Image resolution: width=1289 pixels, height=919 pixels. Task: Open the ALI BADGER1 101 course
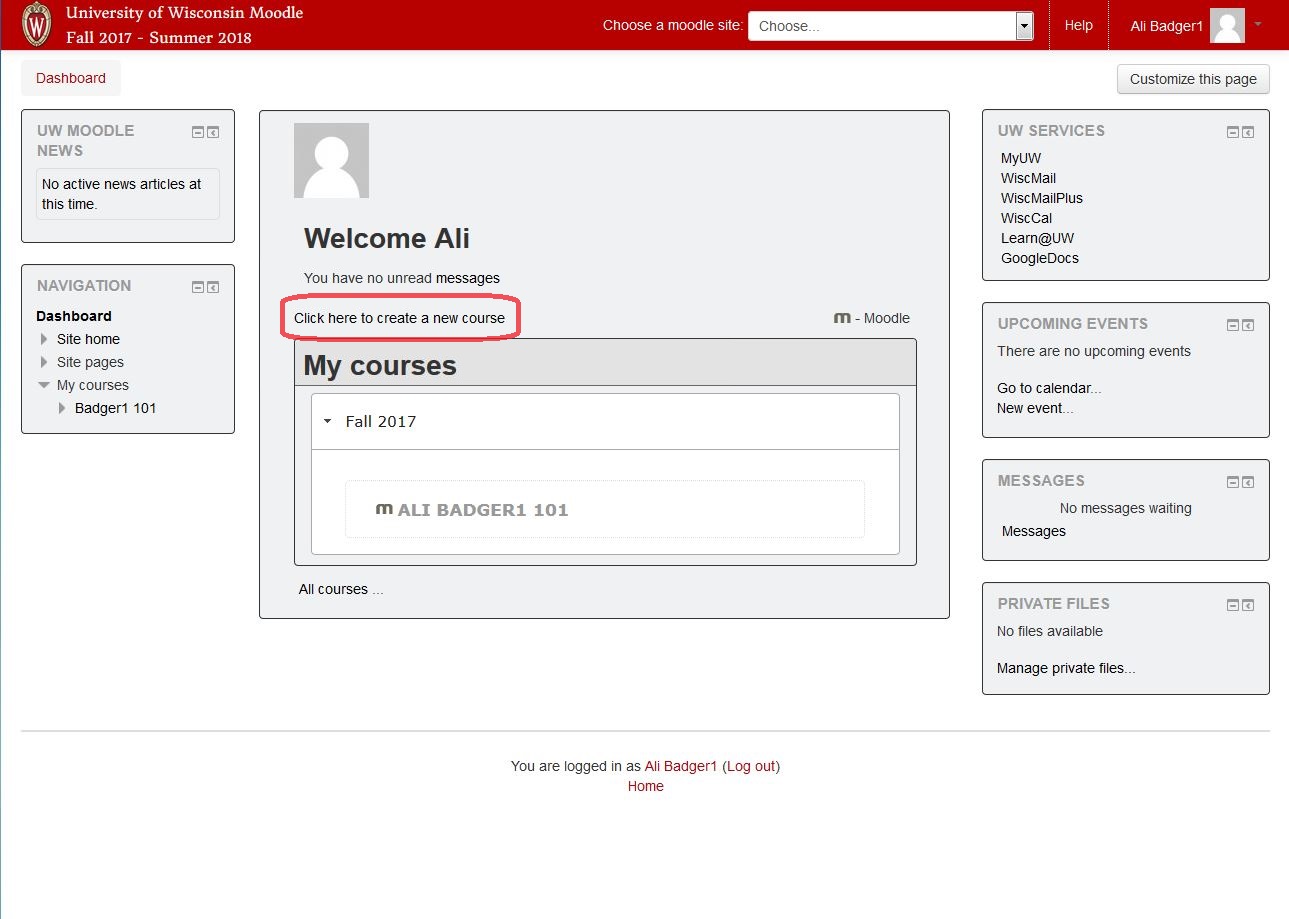[x=483, y=510]
